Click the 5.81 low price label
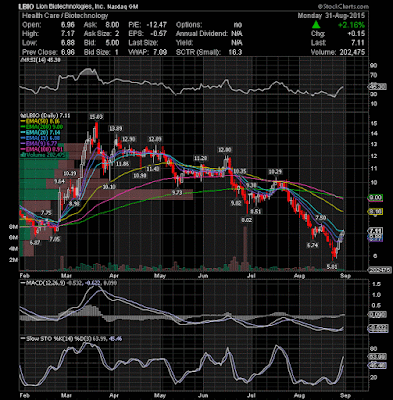Image resolution: width=393 pixels, height=400 pixels. point(332,266)
